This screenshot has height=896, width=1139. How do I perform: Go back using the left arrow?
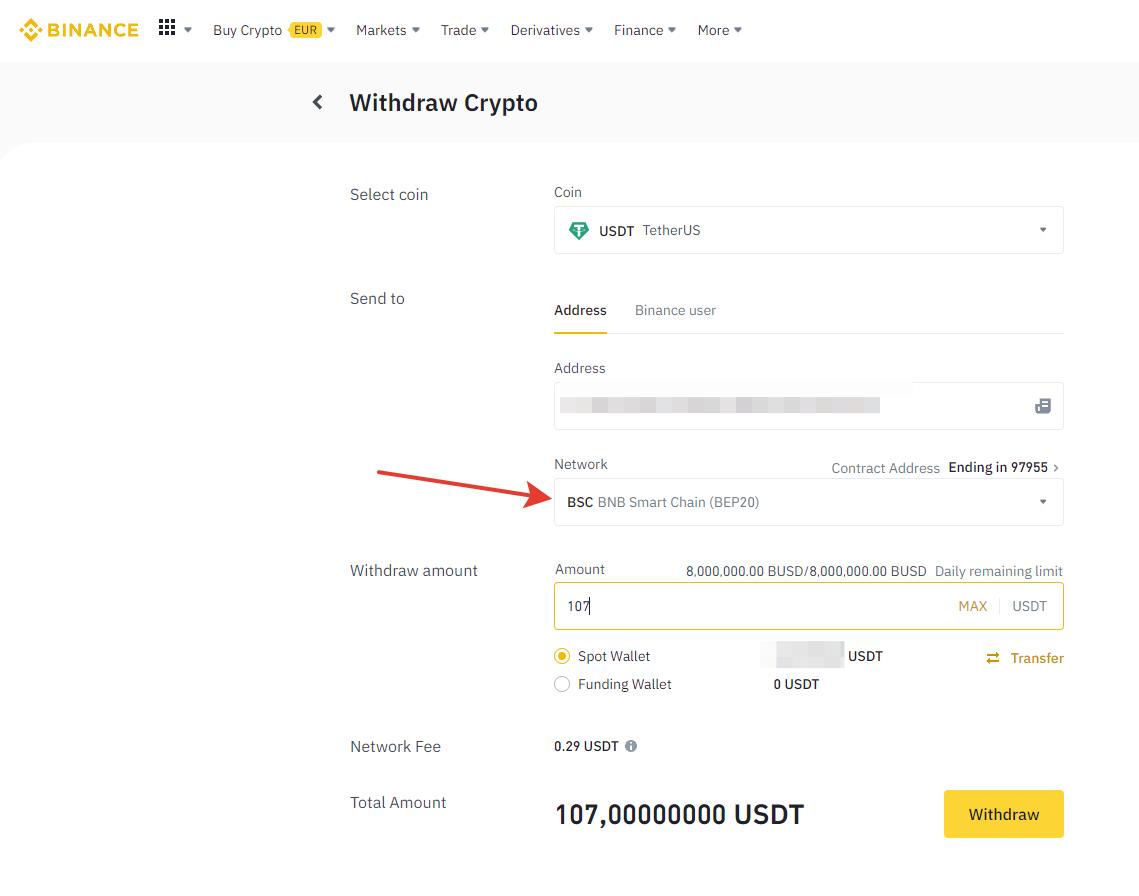[318, 102]
